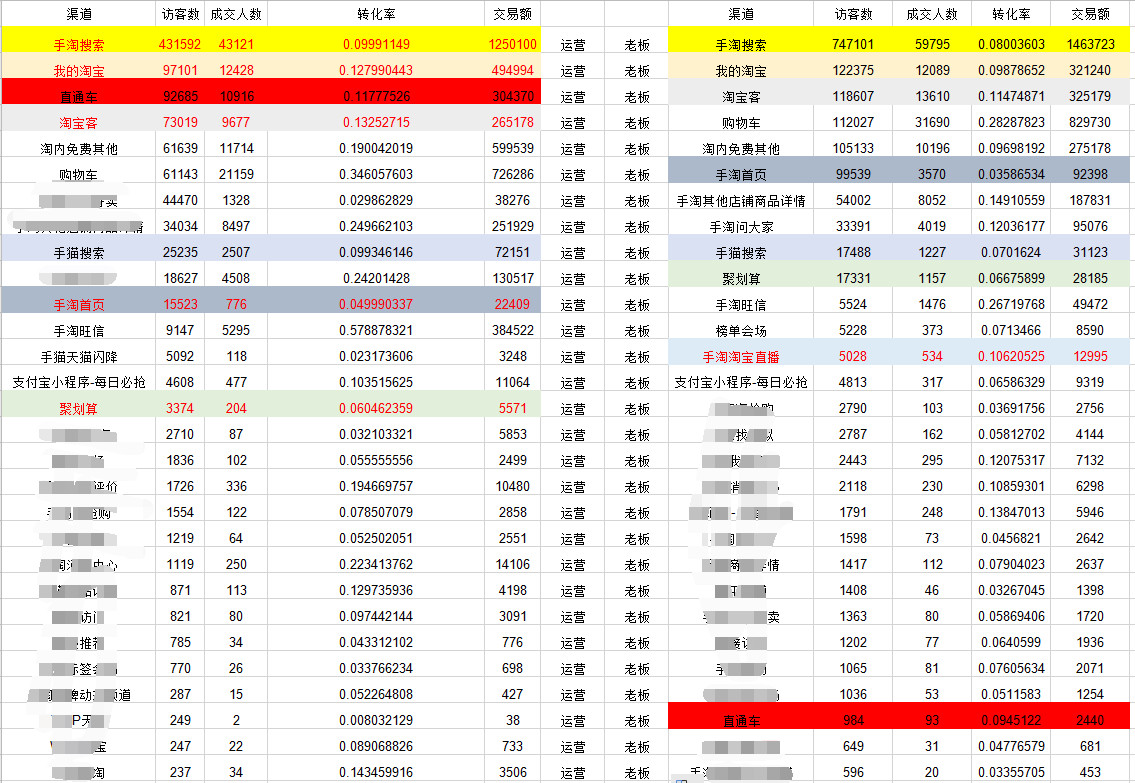
Task: Click the red conversion rate 0.10620525
Action: click(x=1011, y=357)
